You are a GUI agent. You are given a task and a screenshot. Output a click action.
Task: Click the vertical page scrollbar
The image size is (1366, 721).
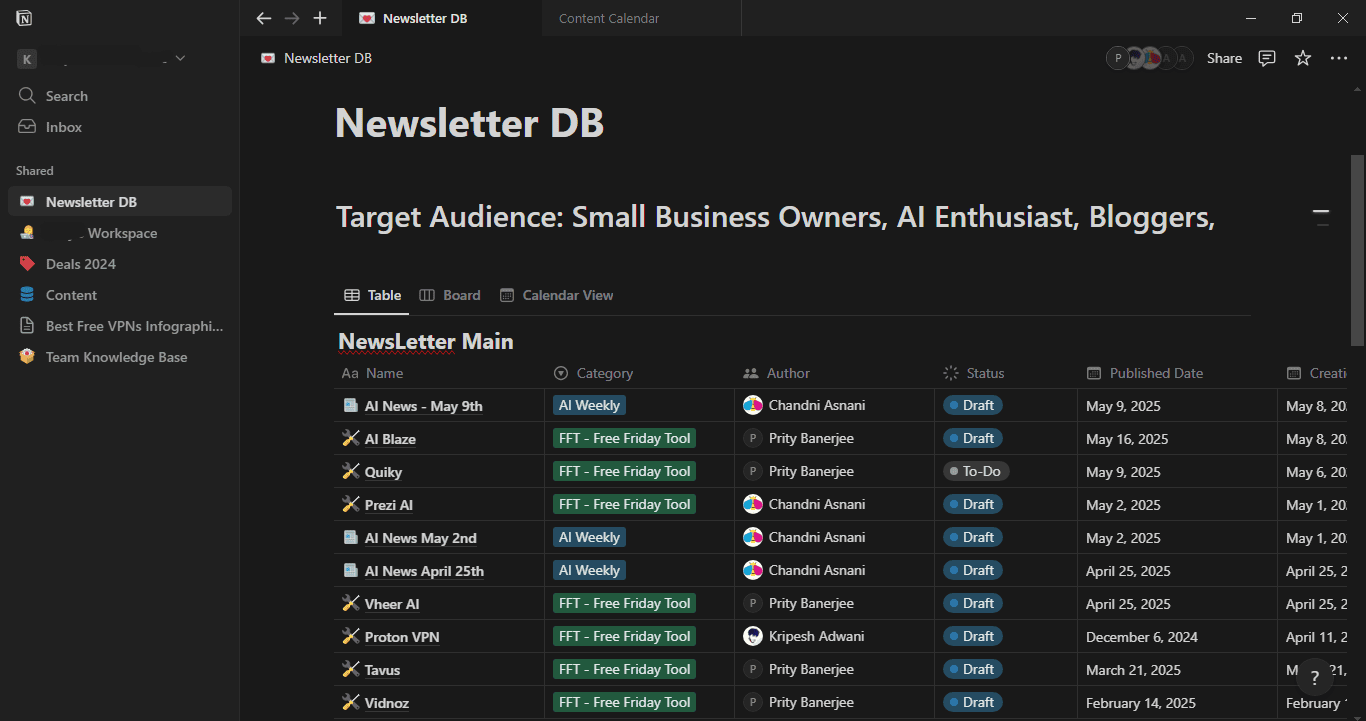click(1357, 250)
